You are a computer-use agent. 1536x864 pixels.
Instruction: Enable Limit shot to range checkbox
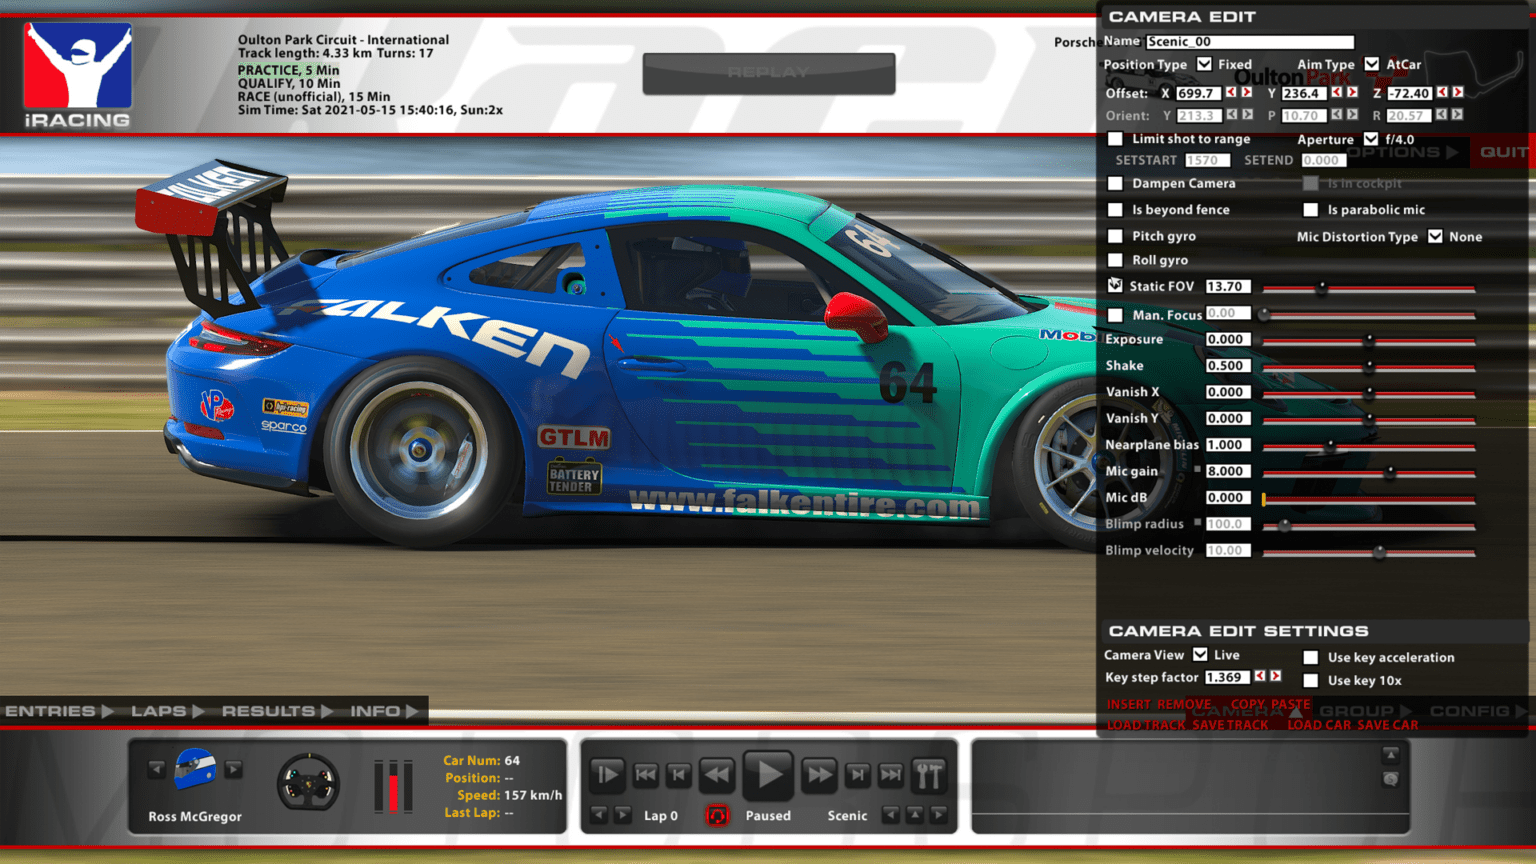tap(1115, 139)
